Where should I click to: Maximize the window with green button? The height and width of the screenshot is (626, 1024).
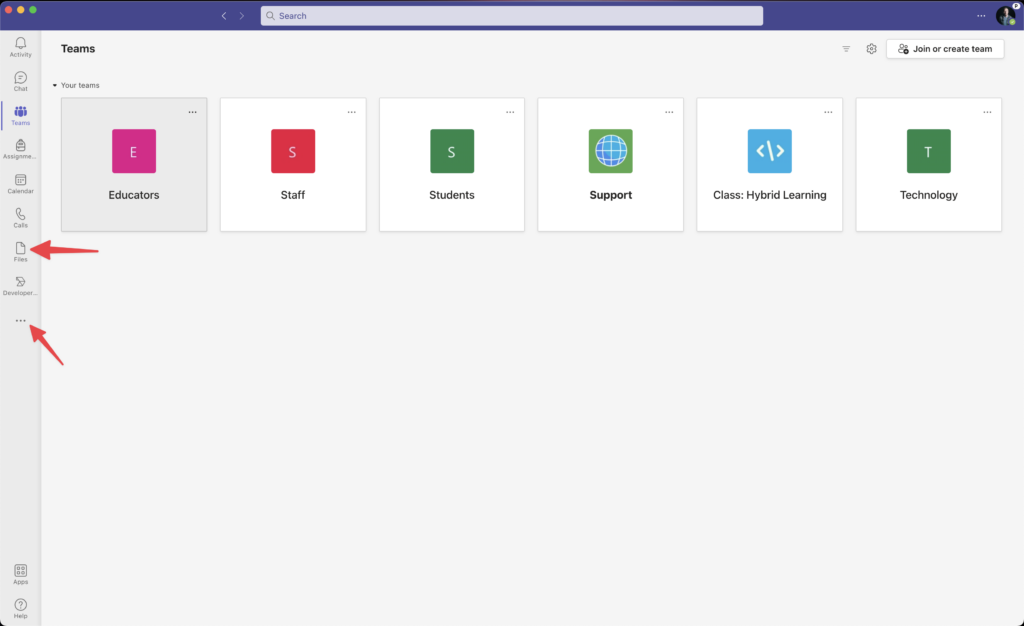(x=33, y=10)
